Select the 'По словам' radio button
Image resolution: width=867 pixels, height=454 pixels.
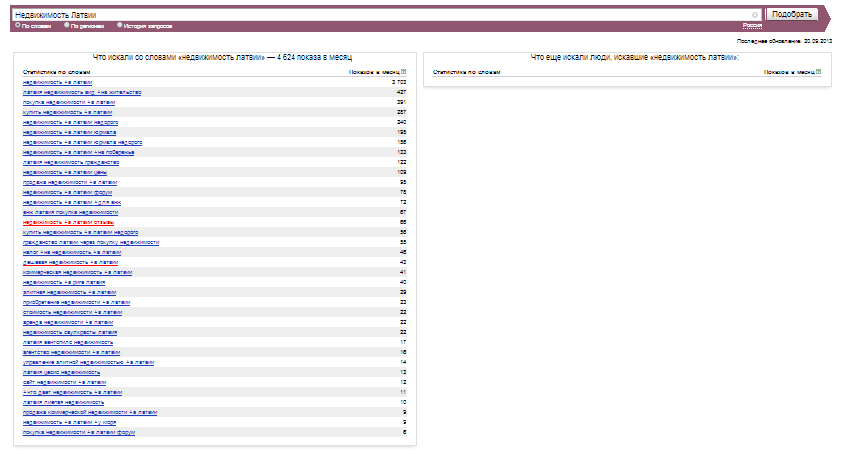click(18, 25)
